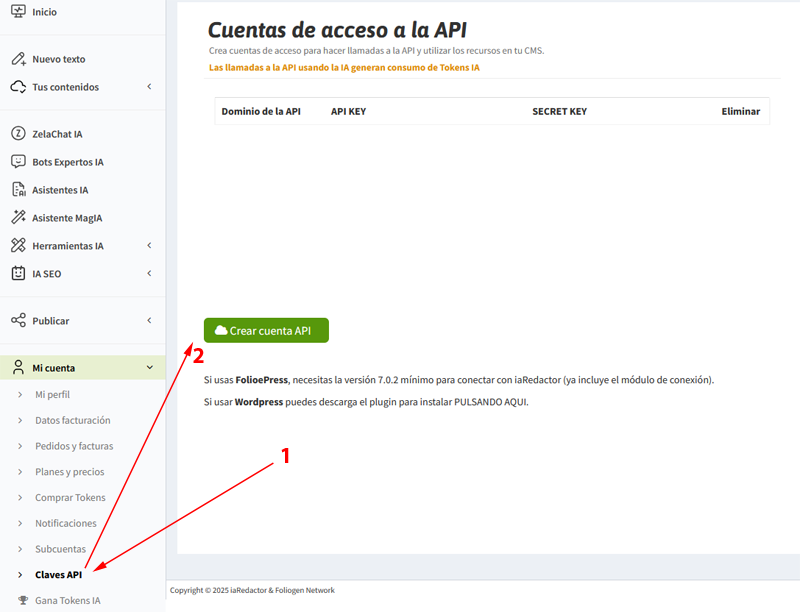Click the Herramientas IA tools icon

click(18, 245)
